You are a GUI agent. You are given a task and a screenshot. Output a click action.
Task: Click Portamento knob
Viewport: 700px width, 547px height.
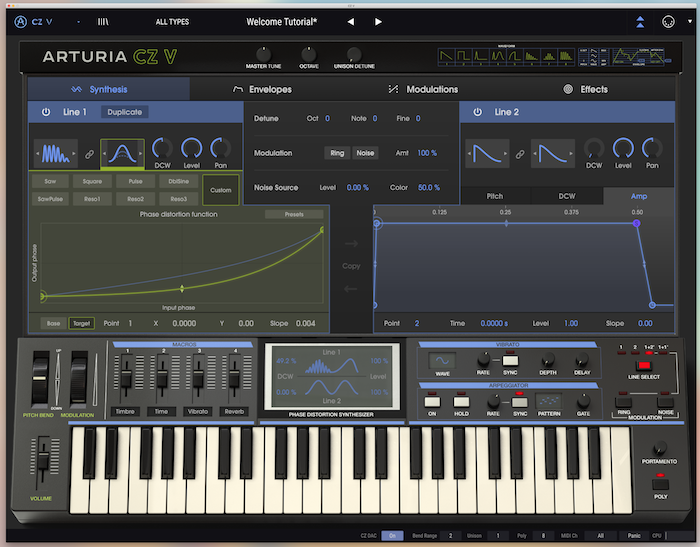[659, 447]
